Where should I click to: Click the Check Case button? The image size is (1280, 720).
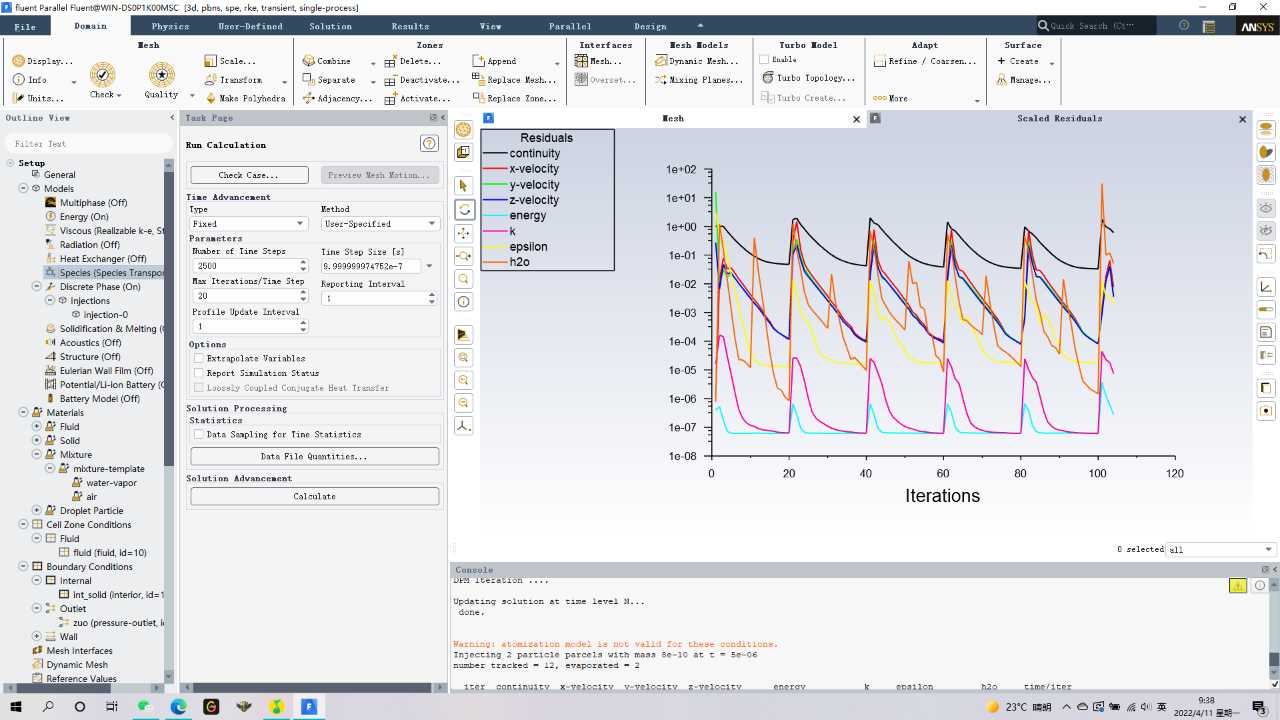click(248, 175)
